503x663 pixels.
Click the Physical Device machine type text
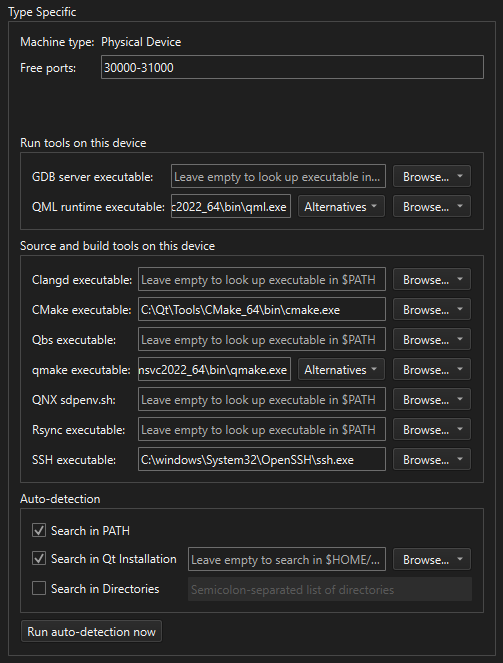click(141, 42)
